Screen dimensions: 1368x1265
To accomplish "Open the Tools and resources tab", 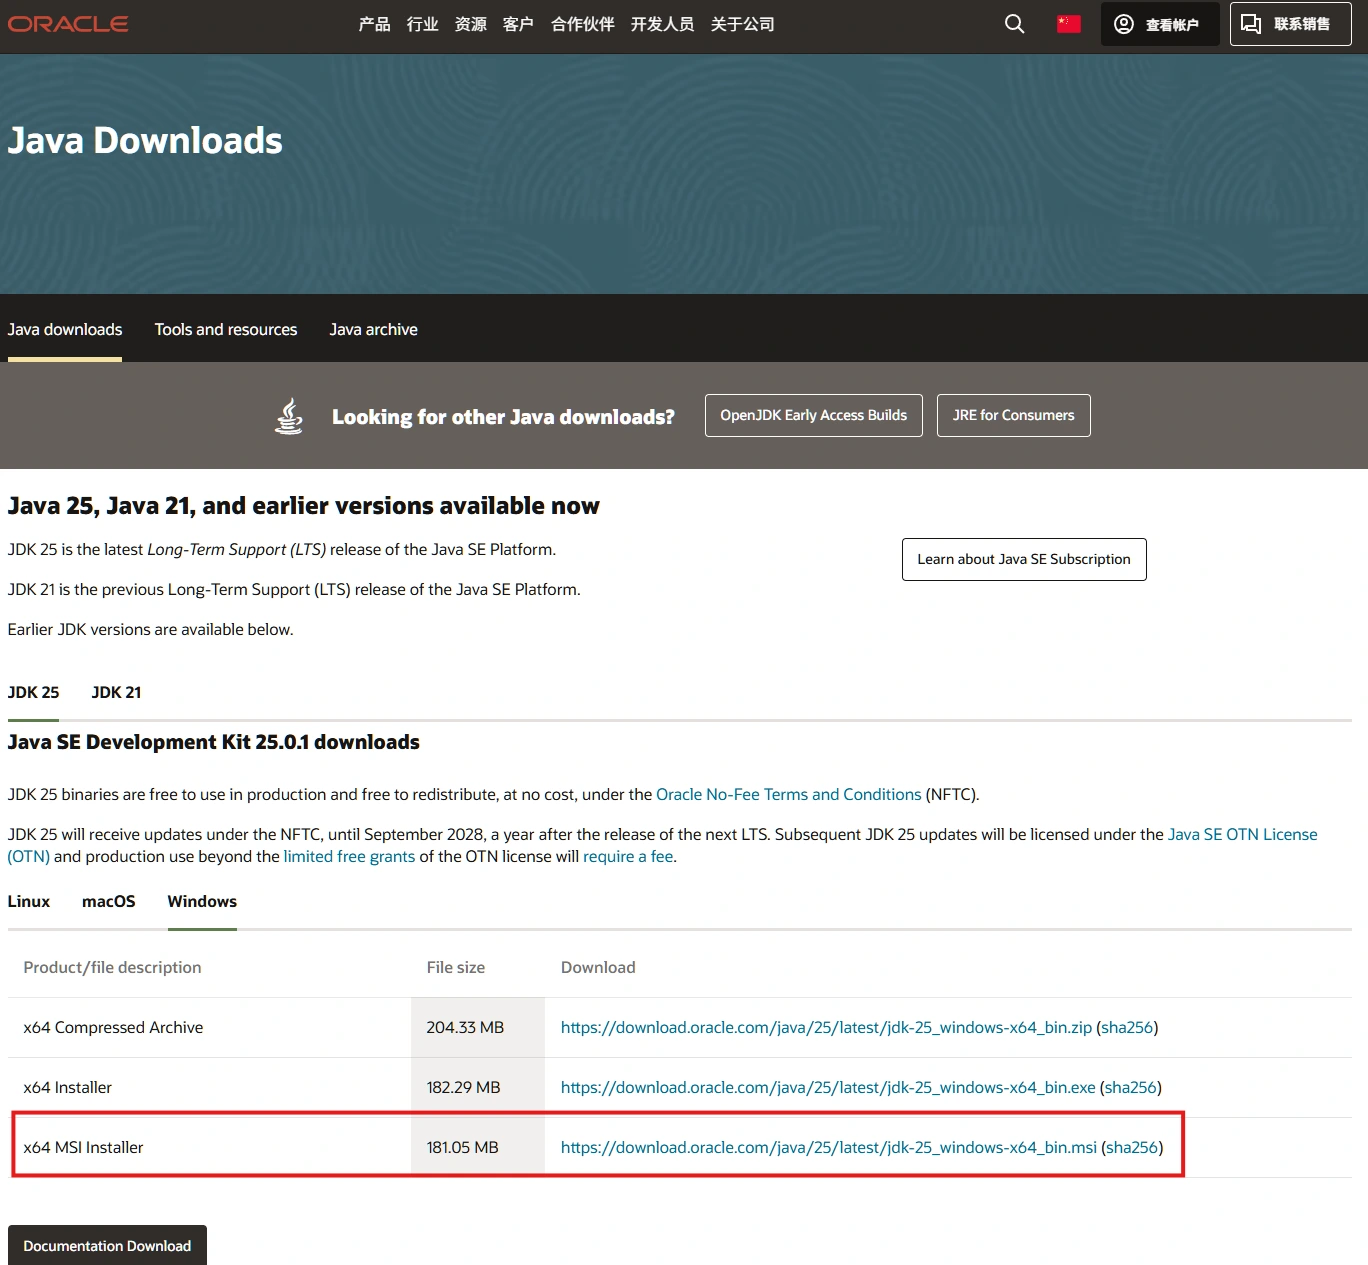I will pos(226,329).
